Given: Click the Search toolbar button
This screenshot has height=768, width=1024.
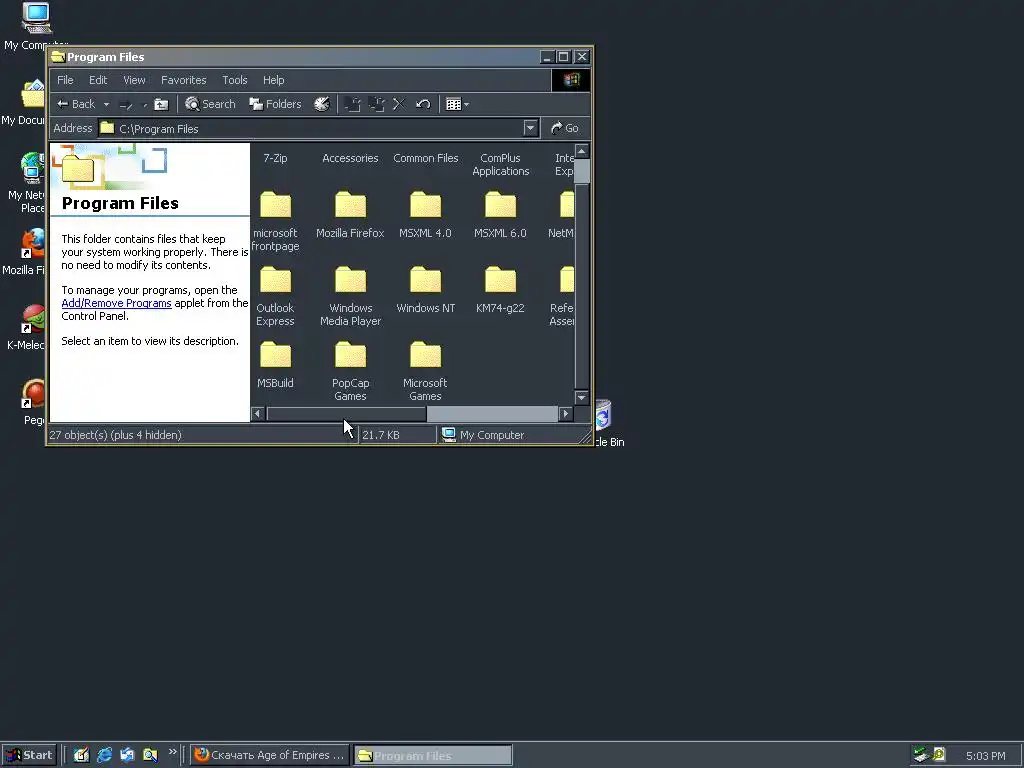Looking at the screenshot, I should (x=210, y=104).
